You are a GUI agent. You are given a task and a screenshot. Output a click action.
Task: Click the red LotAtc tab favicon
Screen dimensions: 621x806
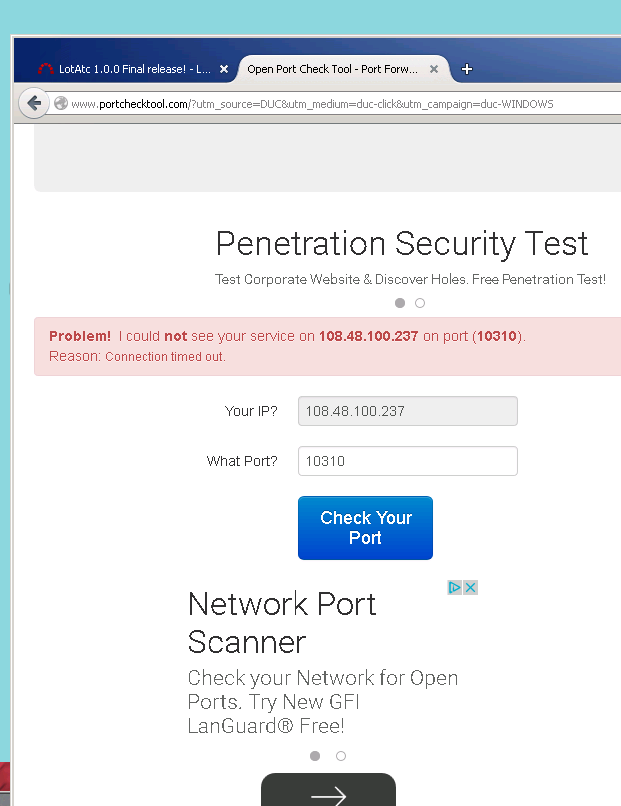coord(46,69)
